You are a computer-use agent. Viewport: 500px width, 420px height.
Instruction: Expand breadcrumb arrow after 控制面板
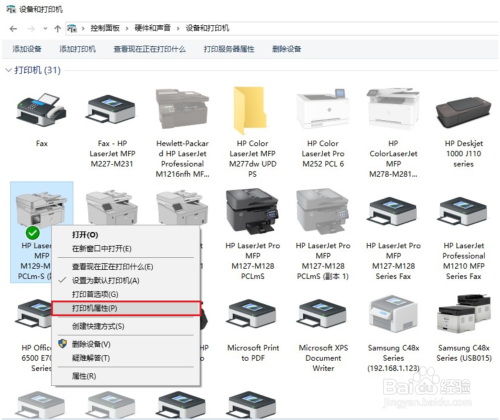pos(127,29)
